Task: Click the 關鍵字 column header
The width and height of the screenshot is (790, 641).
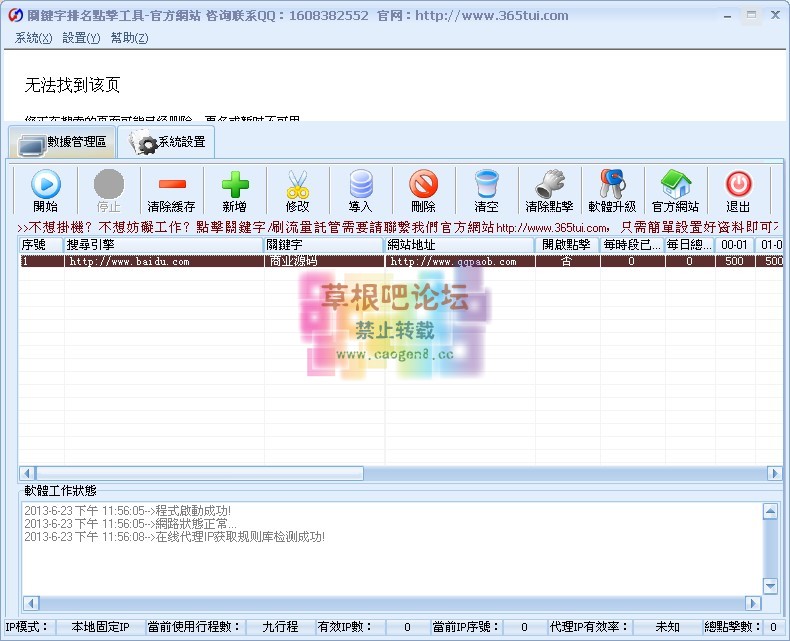Action: click(324, 245)
